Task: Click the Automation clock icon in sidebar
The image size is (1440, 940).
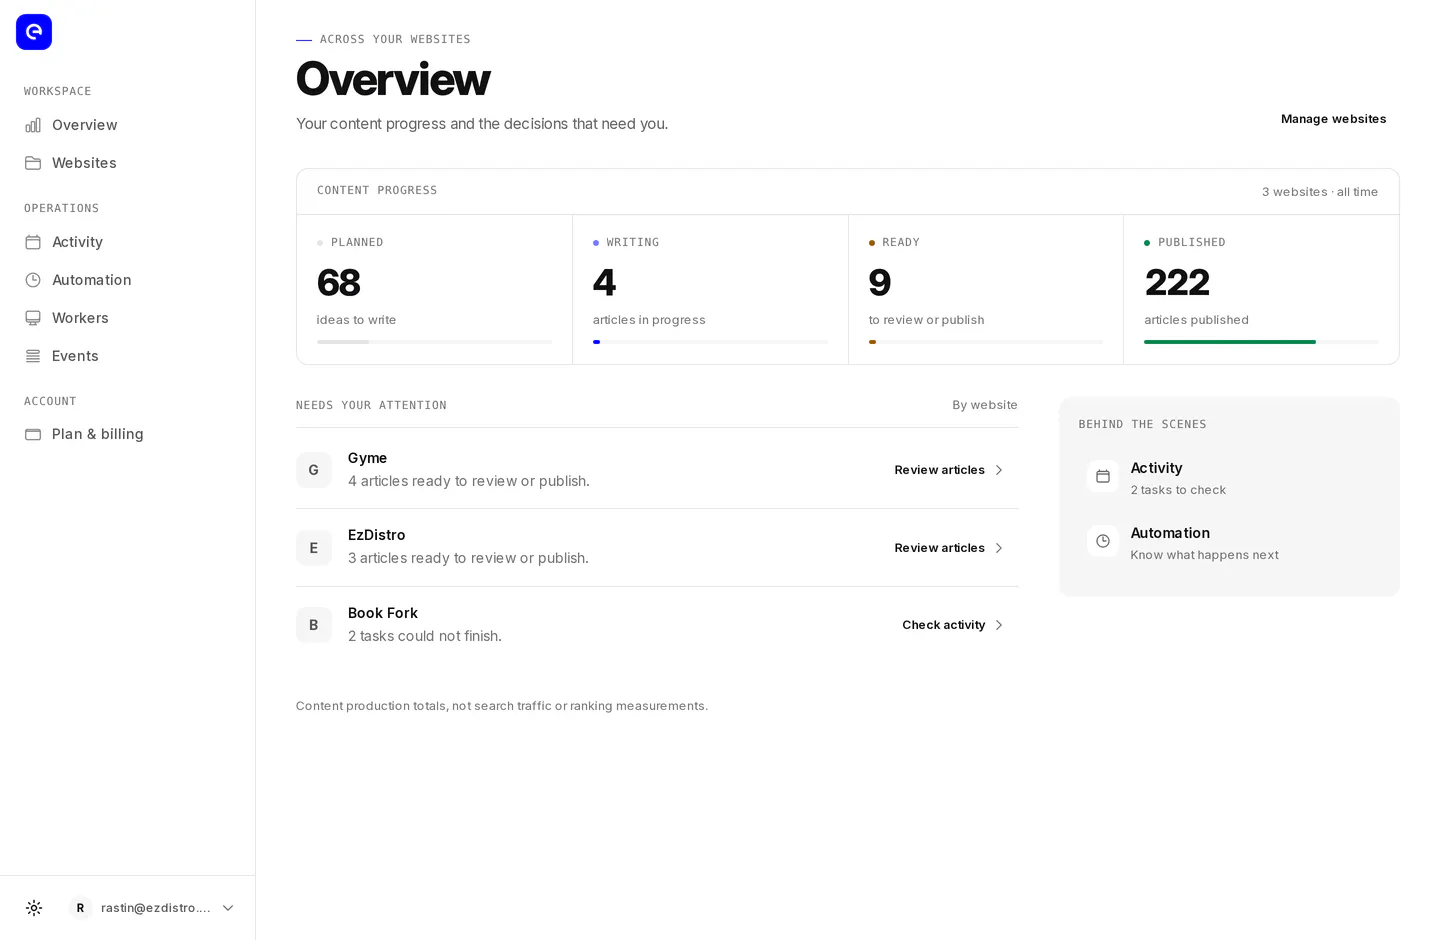Action: point(33,280)
